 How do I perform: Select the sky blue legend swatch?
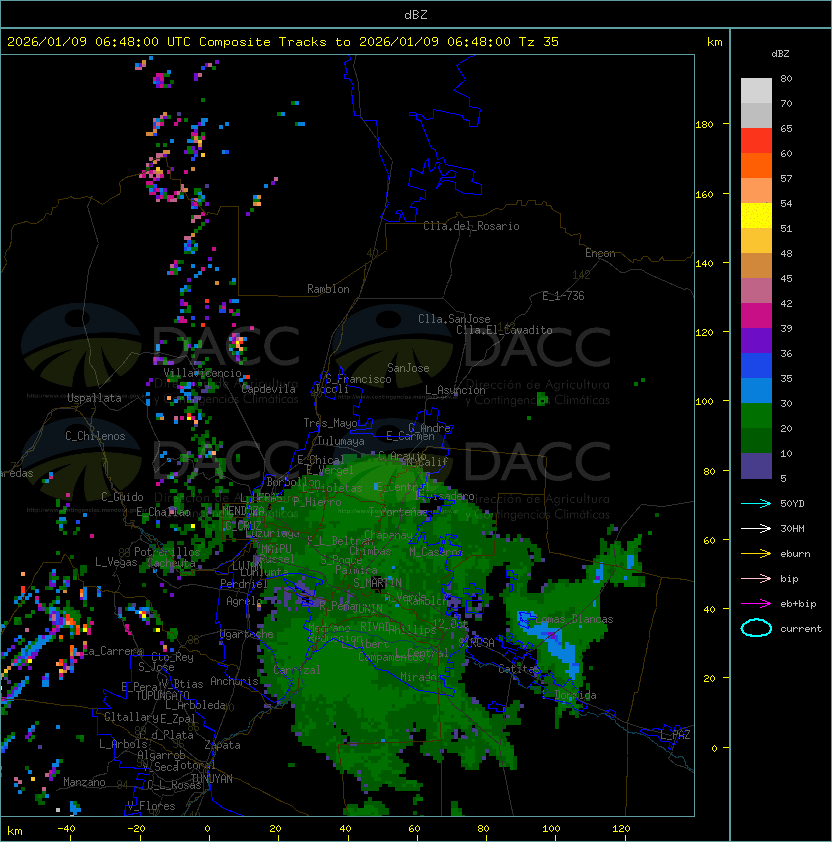756,390
